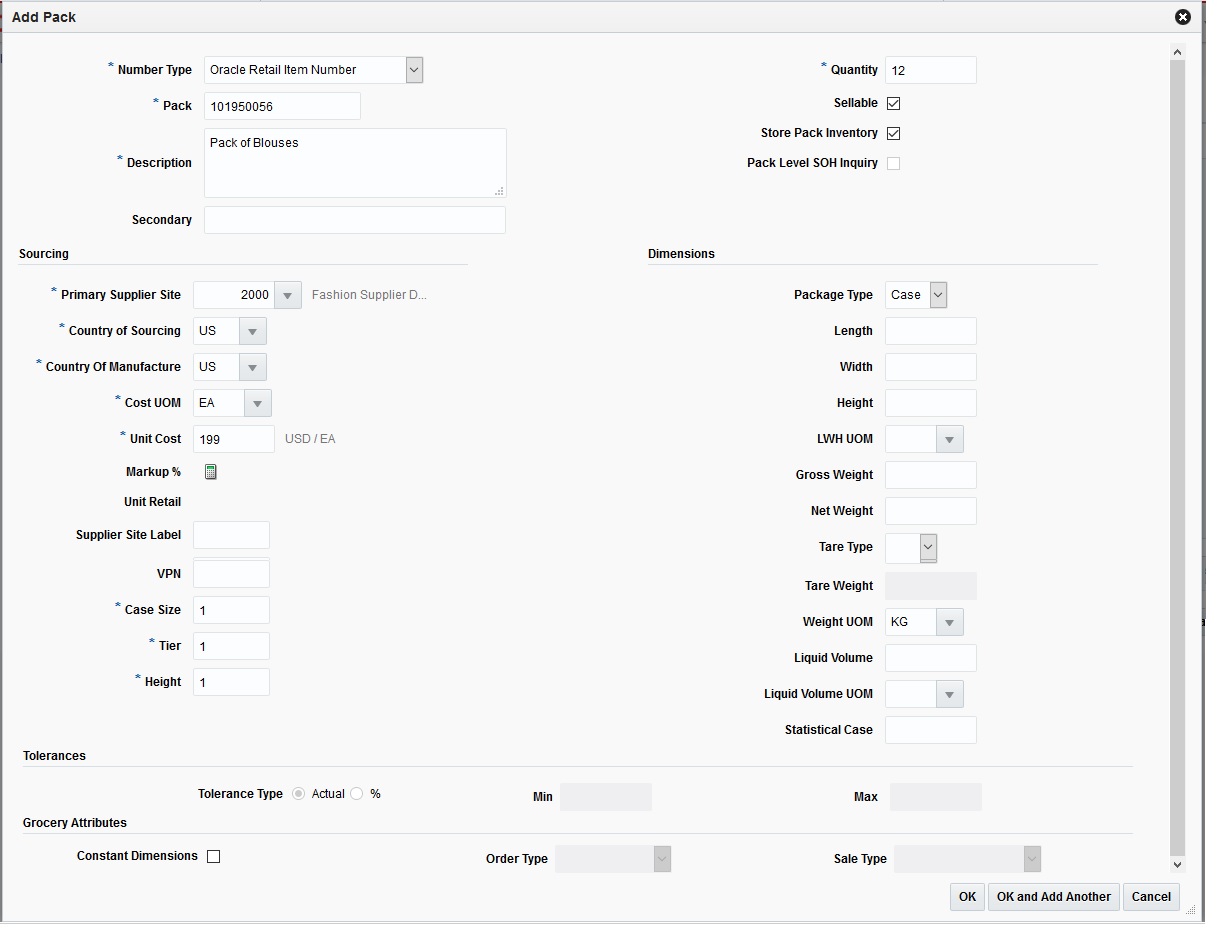Check the Constant Dimensions box
This screenshot has width=1232, height=928.
(213, 855)
